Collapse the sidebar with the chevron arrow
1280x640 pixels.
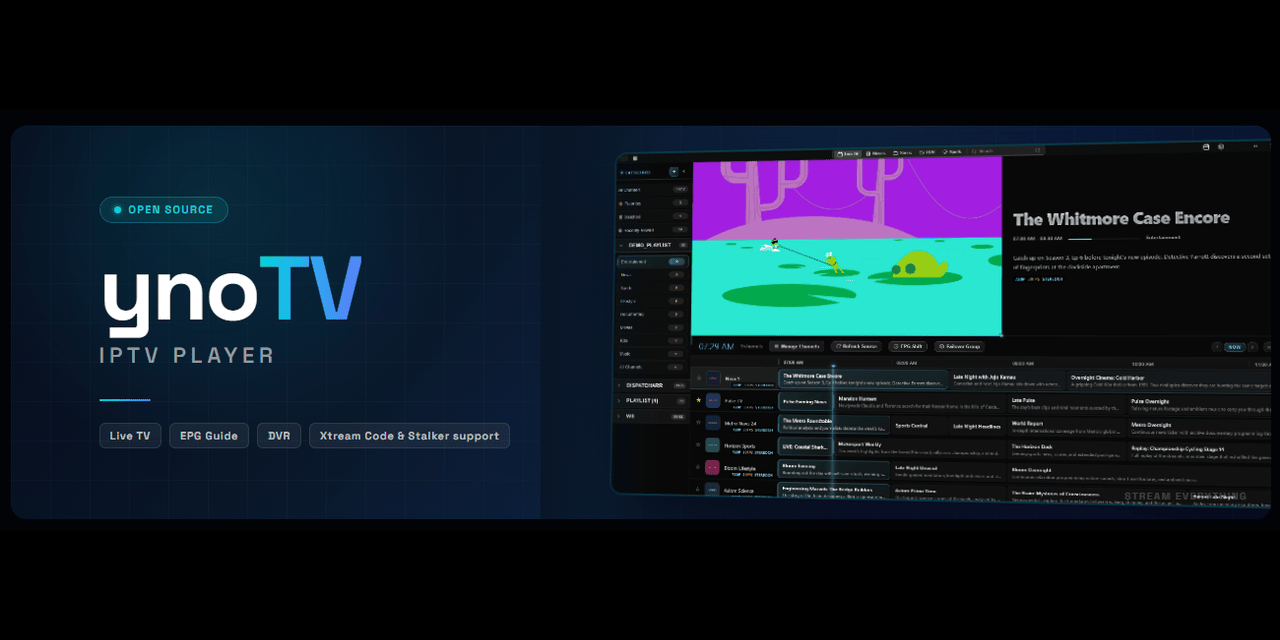684,172
